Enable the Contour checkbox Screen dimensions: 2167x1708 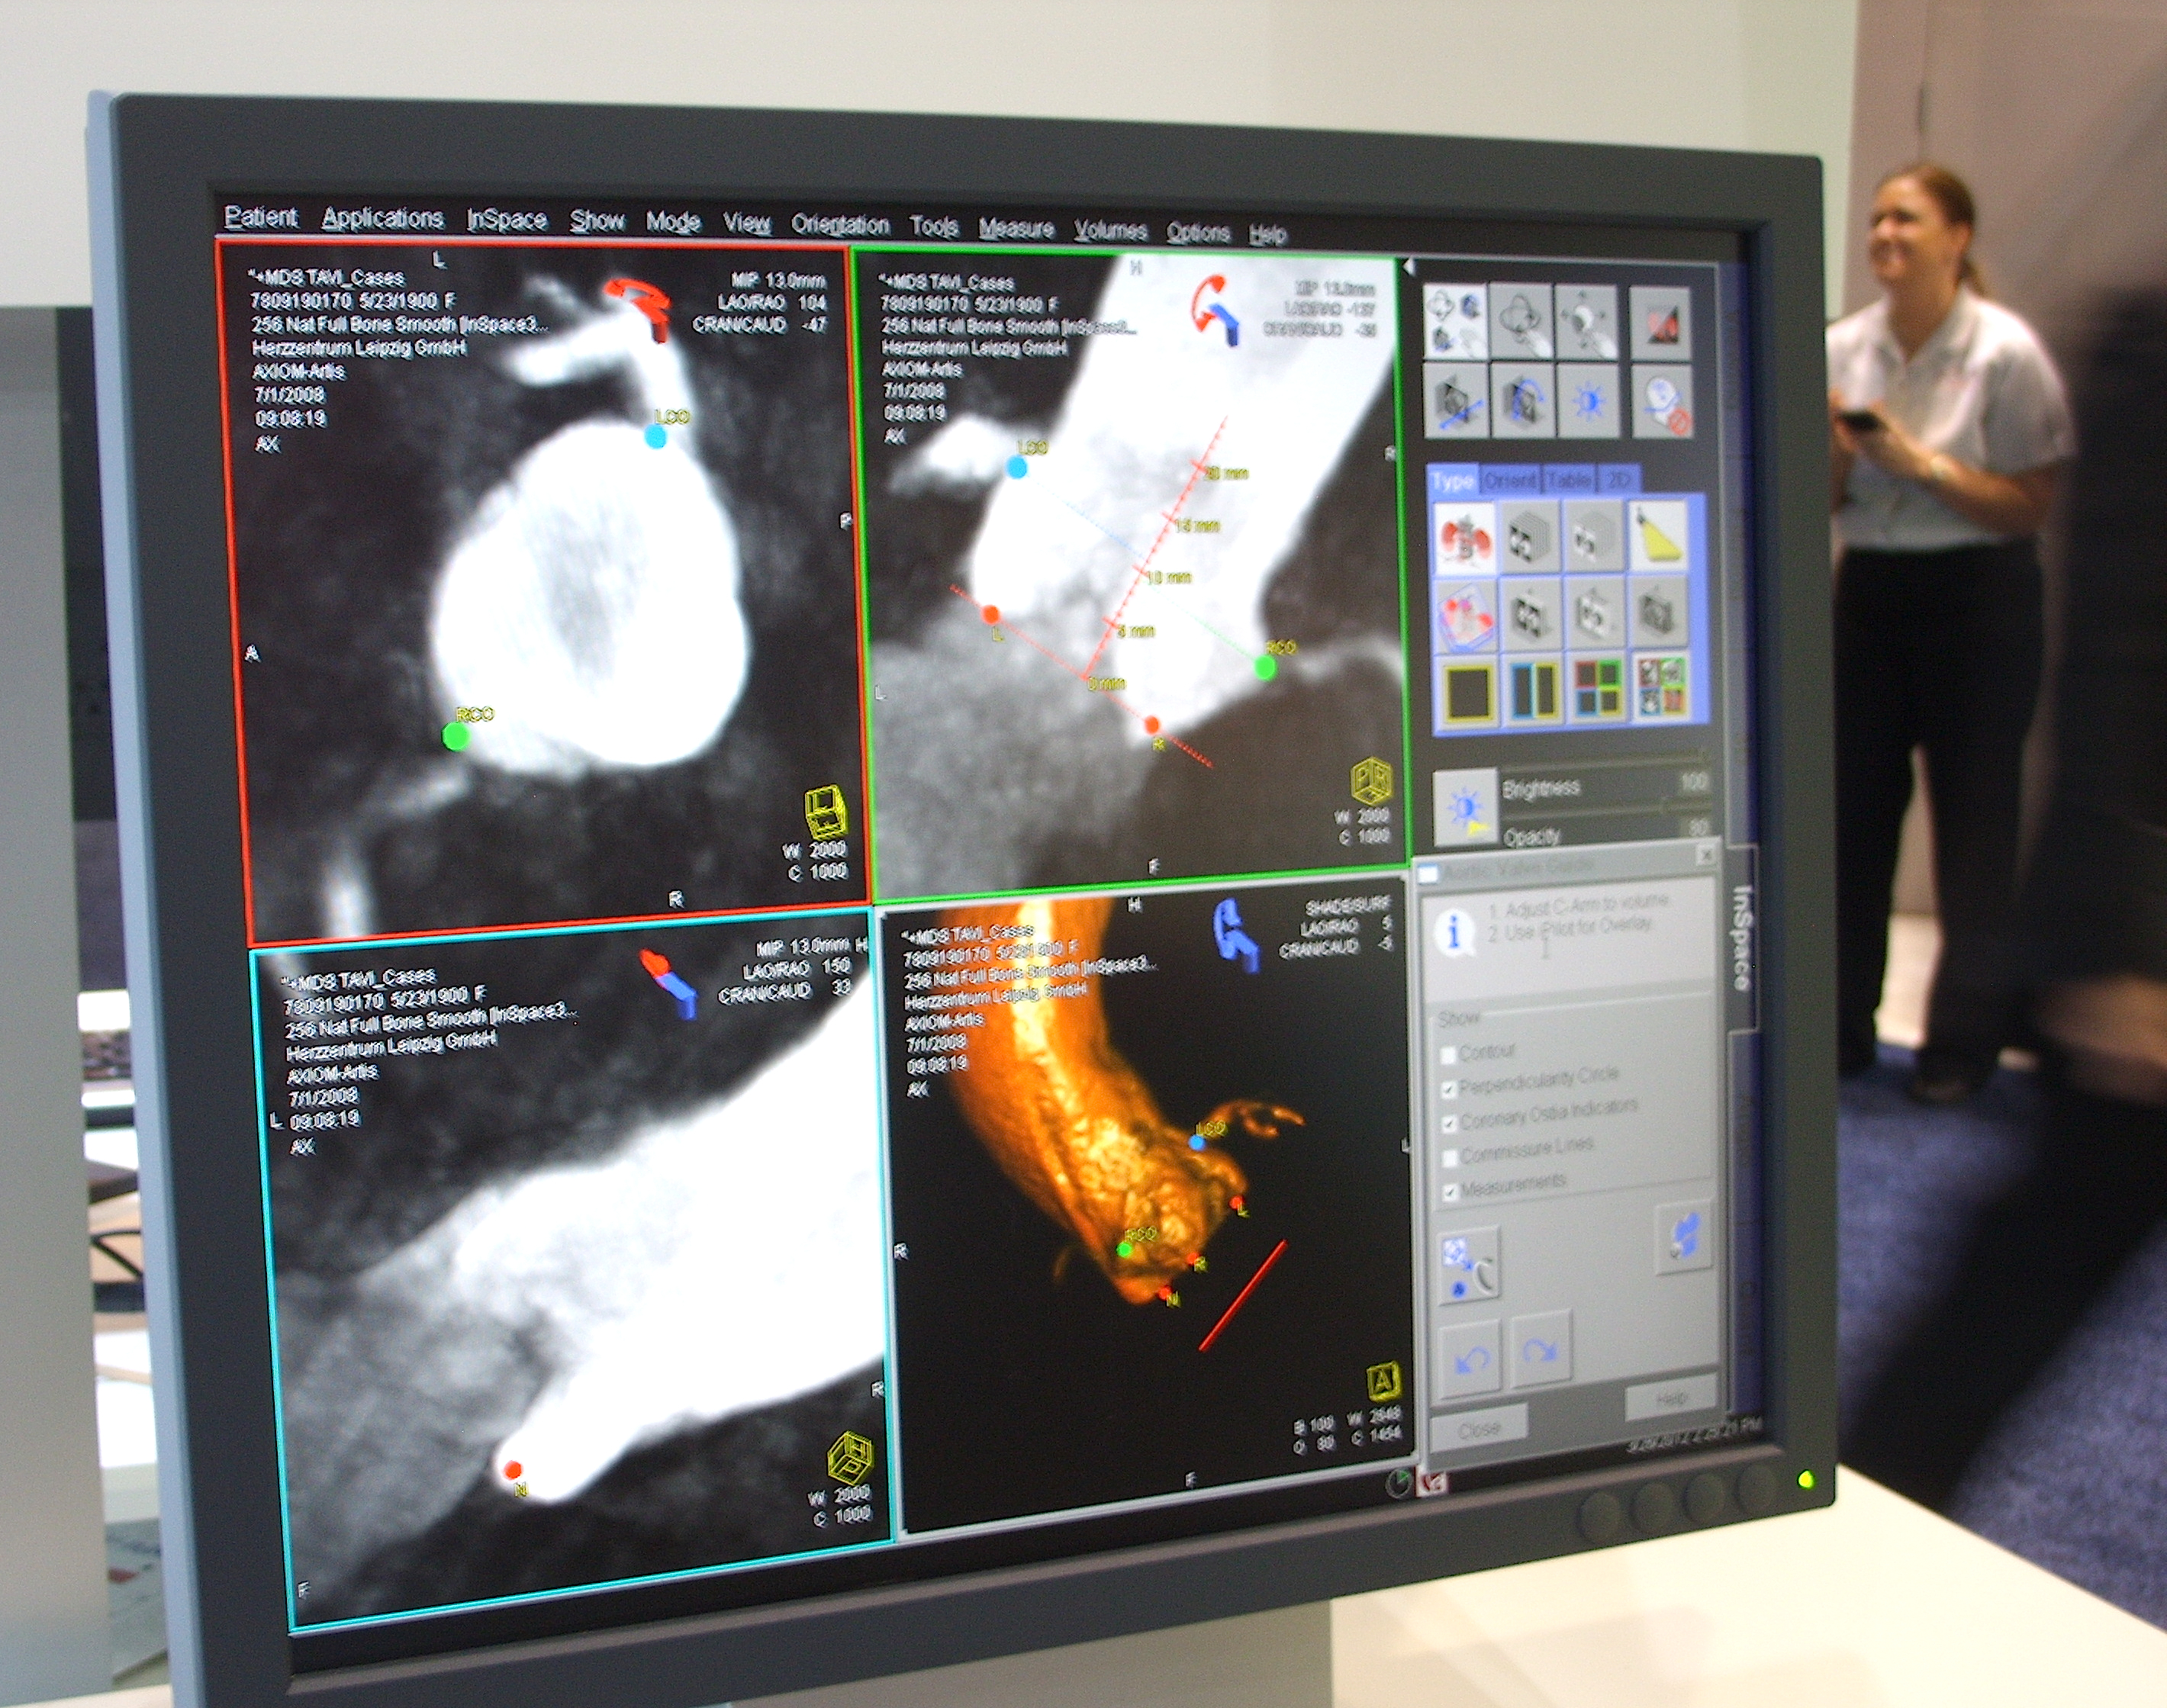tap(1448, 1055)
